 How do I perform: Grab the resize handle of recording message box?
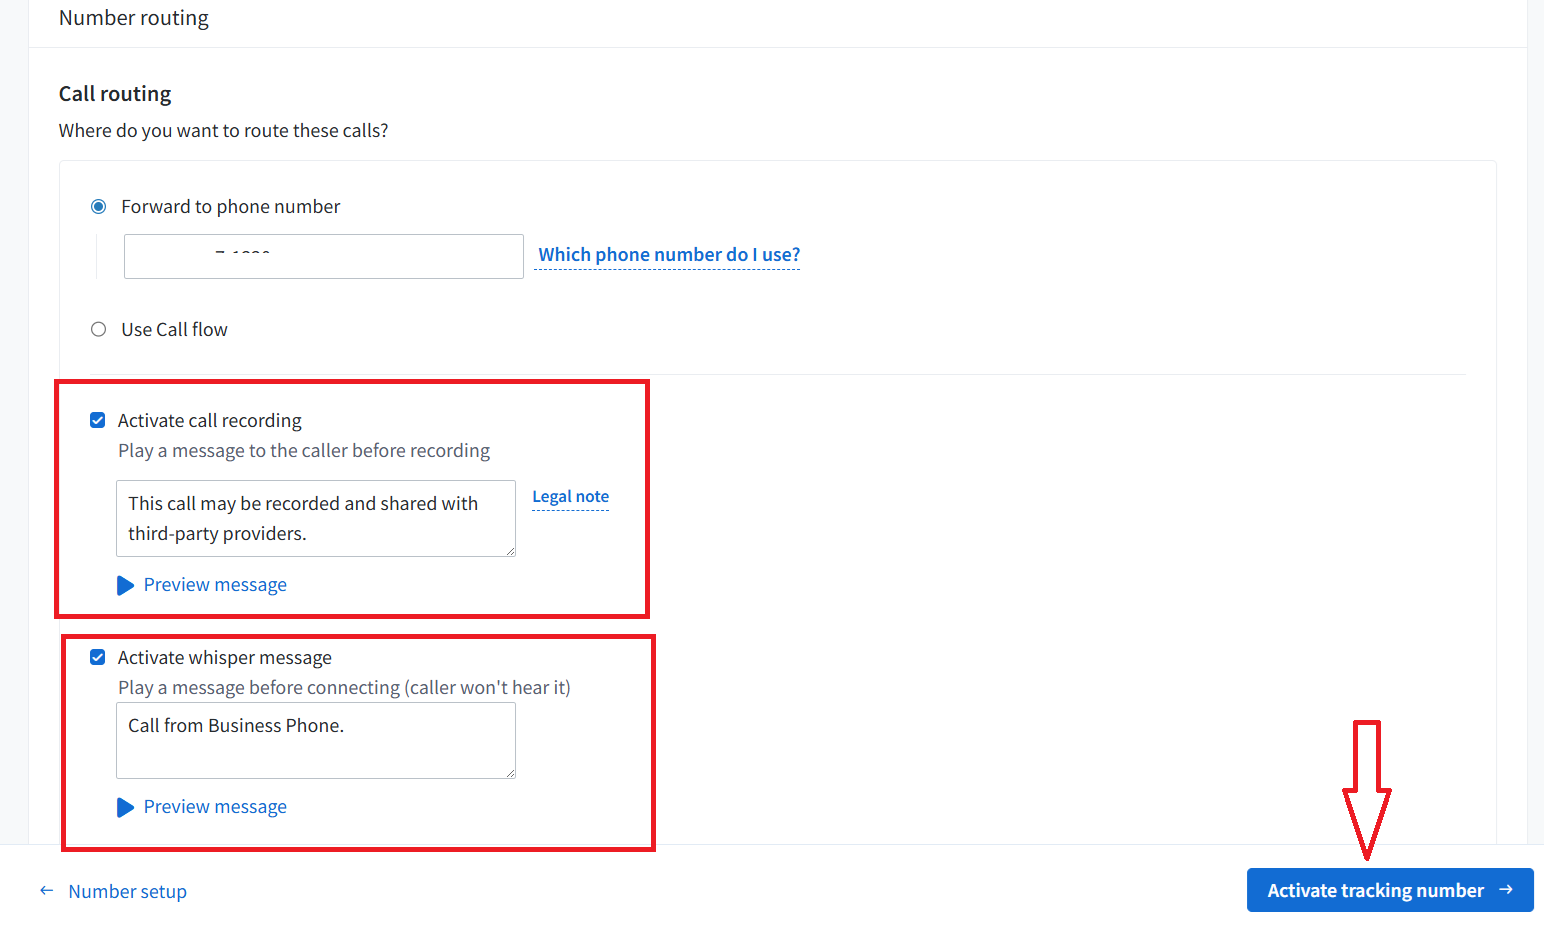pyautogui.click(x=510, y=551)
